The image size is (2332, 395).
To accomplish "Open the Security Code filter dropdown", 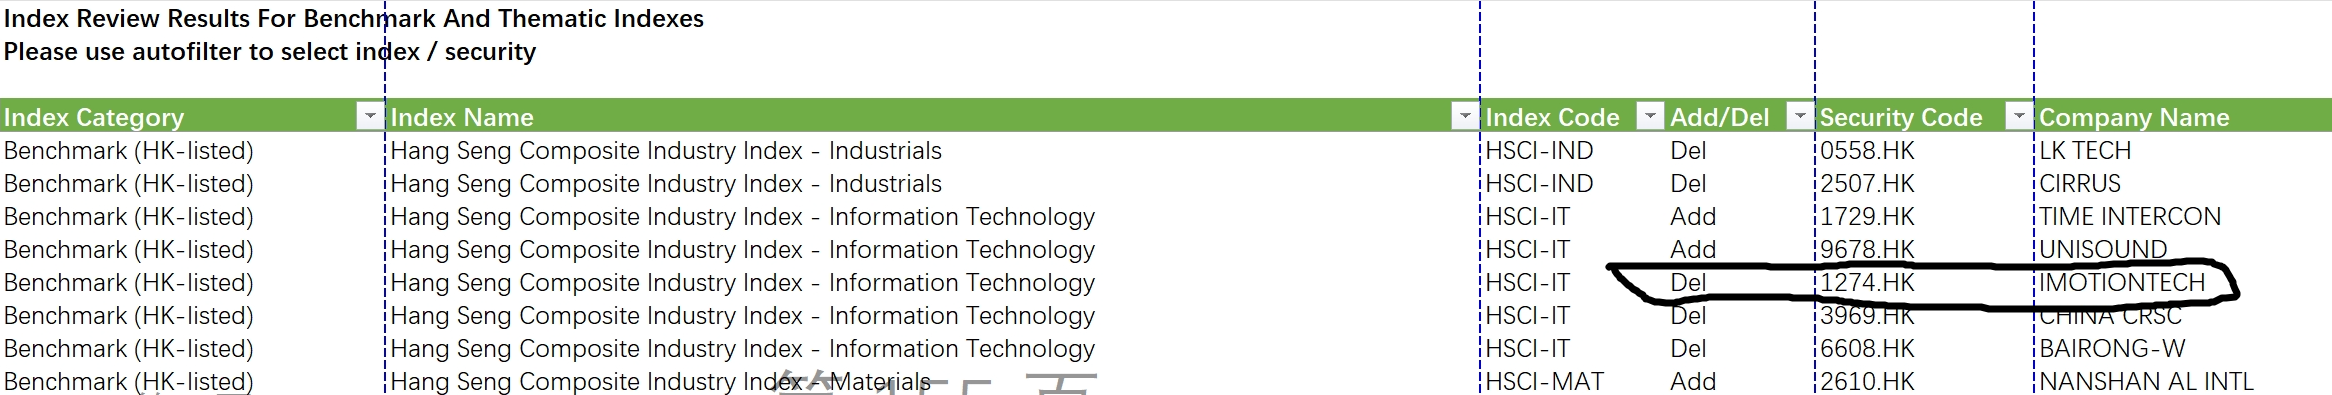I will pyautogui.click(x=2019, y=117).
